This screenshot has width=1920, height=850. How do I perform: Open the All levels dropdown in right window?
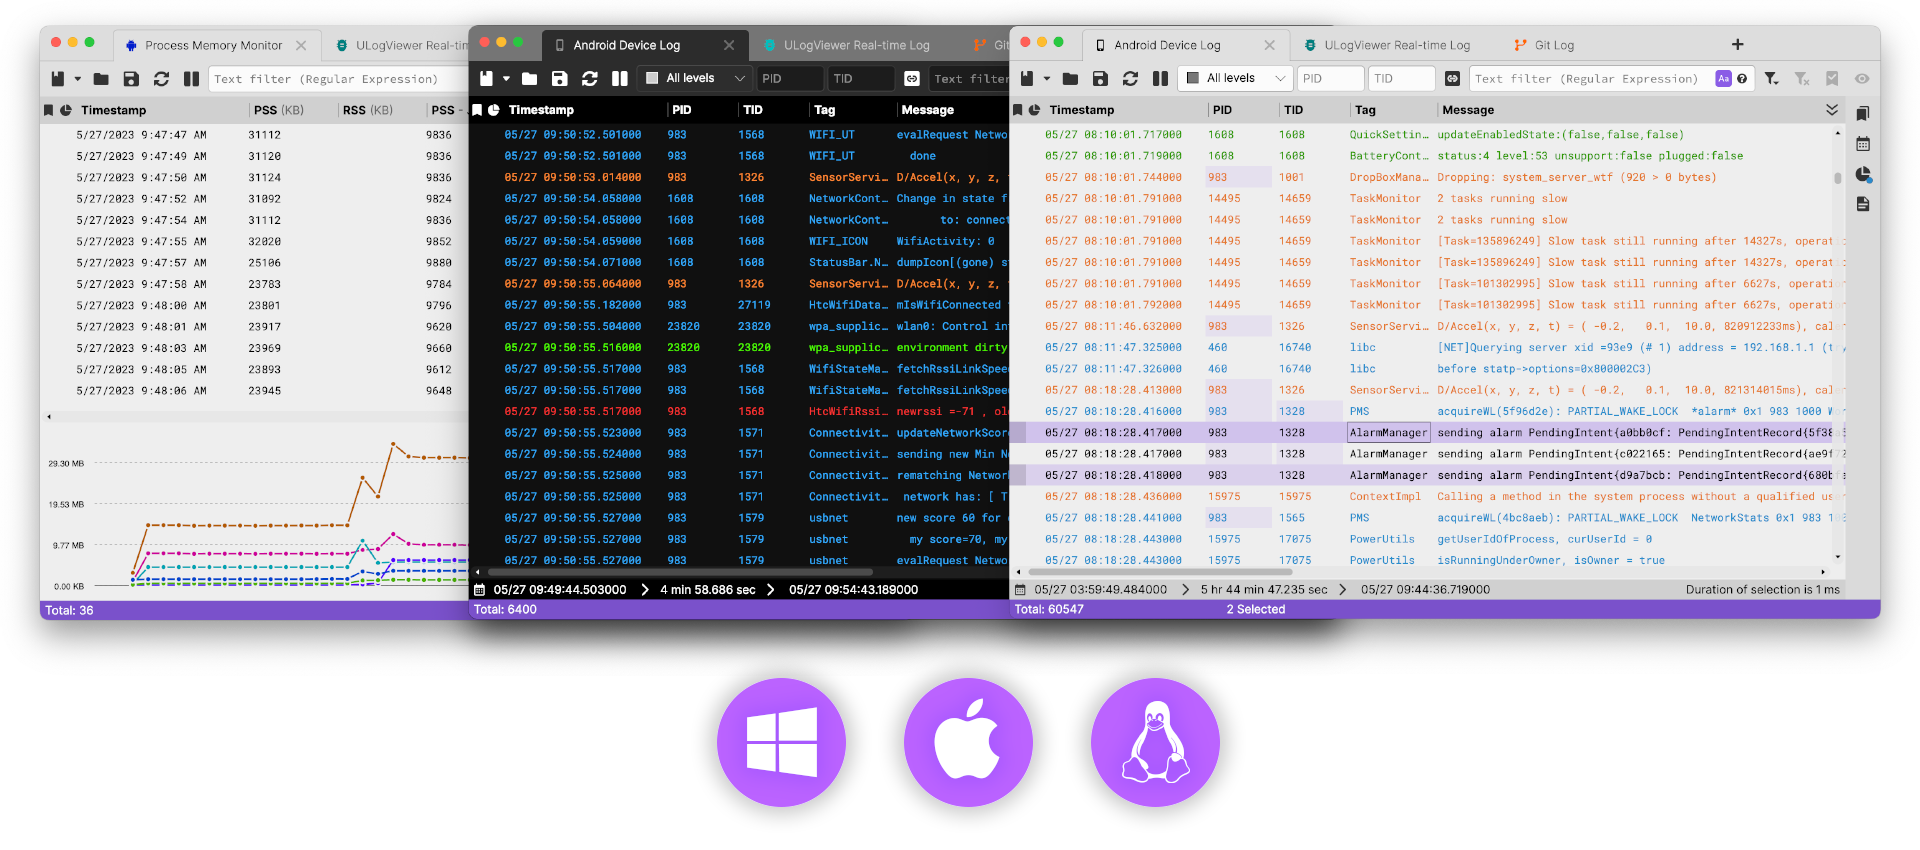coord(1236,79)
